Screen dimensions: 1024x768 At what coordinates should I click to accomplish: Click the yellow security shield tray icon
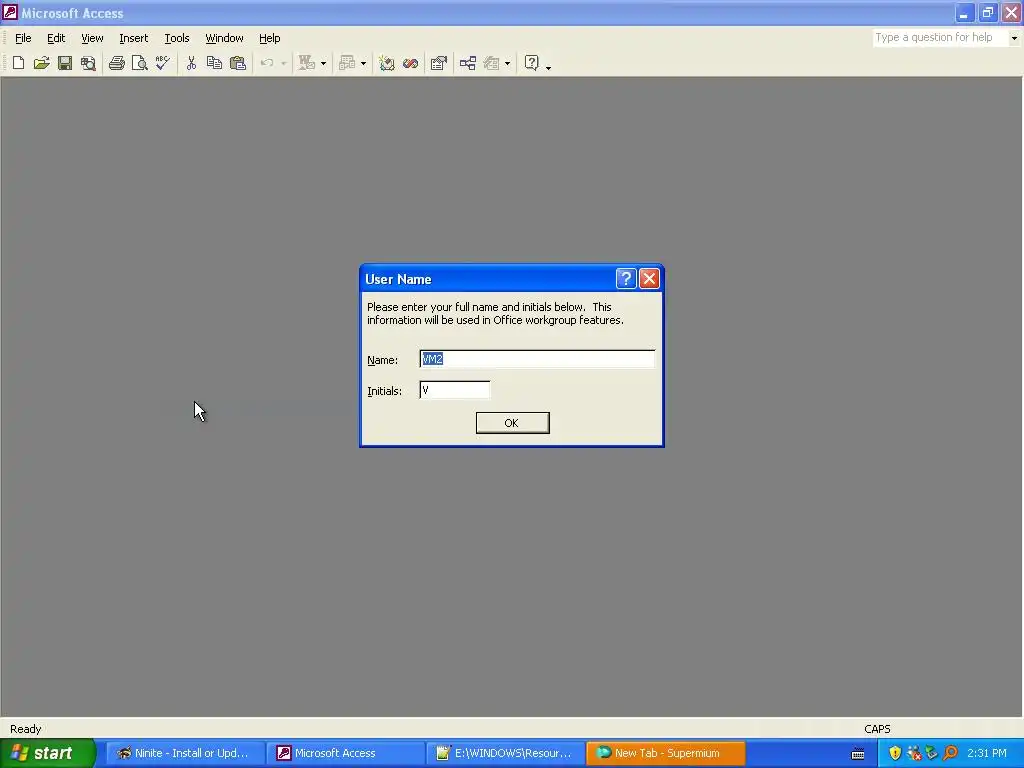(x=895, y=753)
